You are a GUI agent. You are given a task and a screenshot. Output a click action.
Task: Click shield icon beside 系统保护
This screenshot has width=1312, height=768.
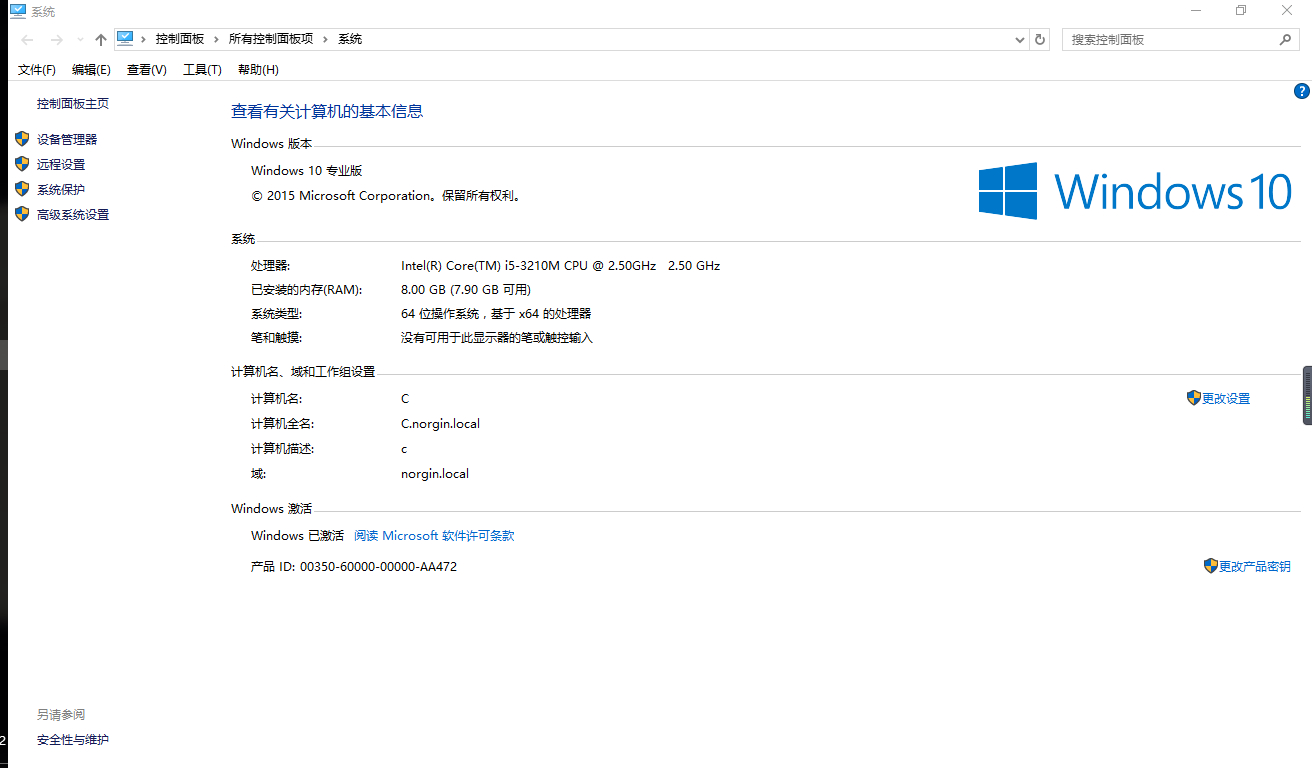click(x=22, y=189)
